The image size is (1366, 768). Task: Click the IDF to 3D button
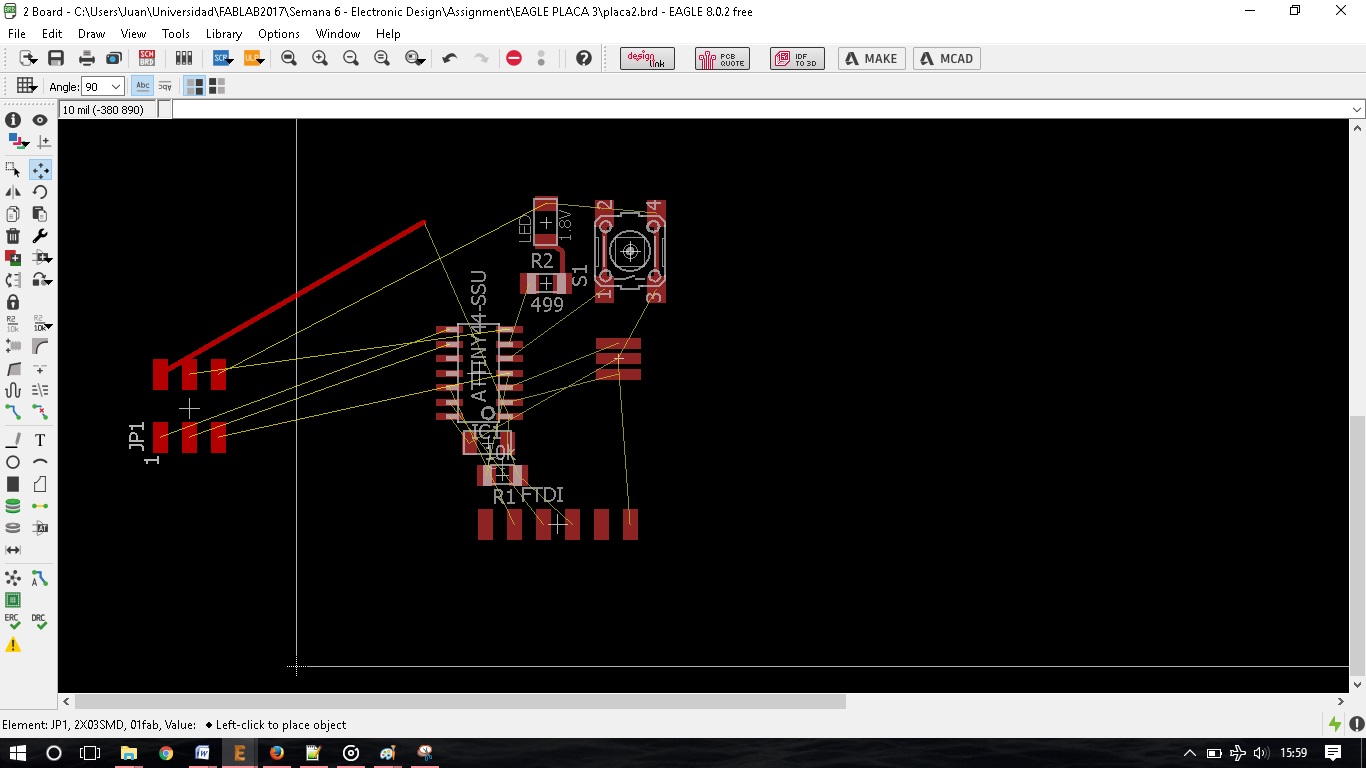pos(797,58)
